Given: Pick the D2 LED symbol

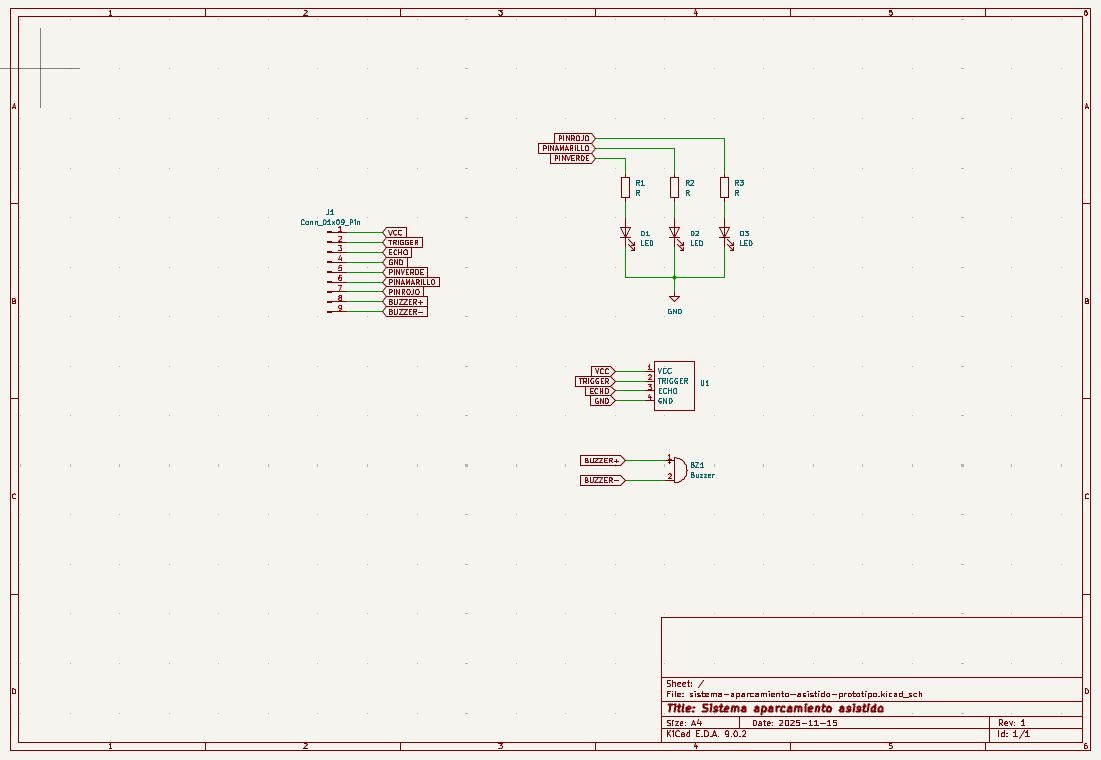Looking at the screenshot, I should [x=675, y=233].
